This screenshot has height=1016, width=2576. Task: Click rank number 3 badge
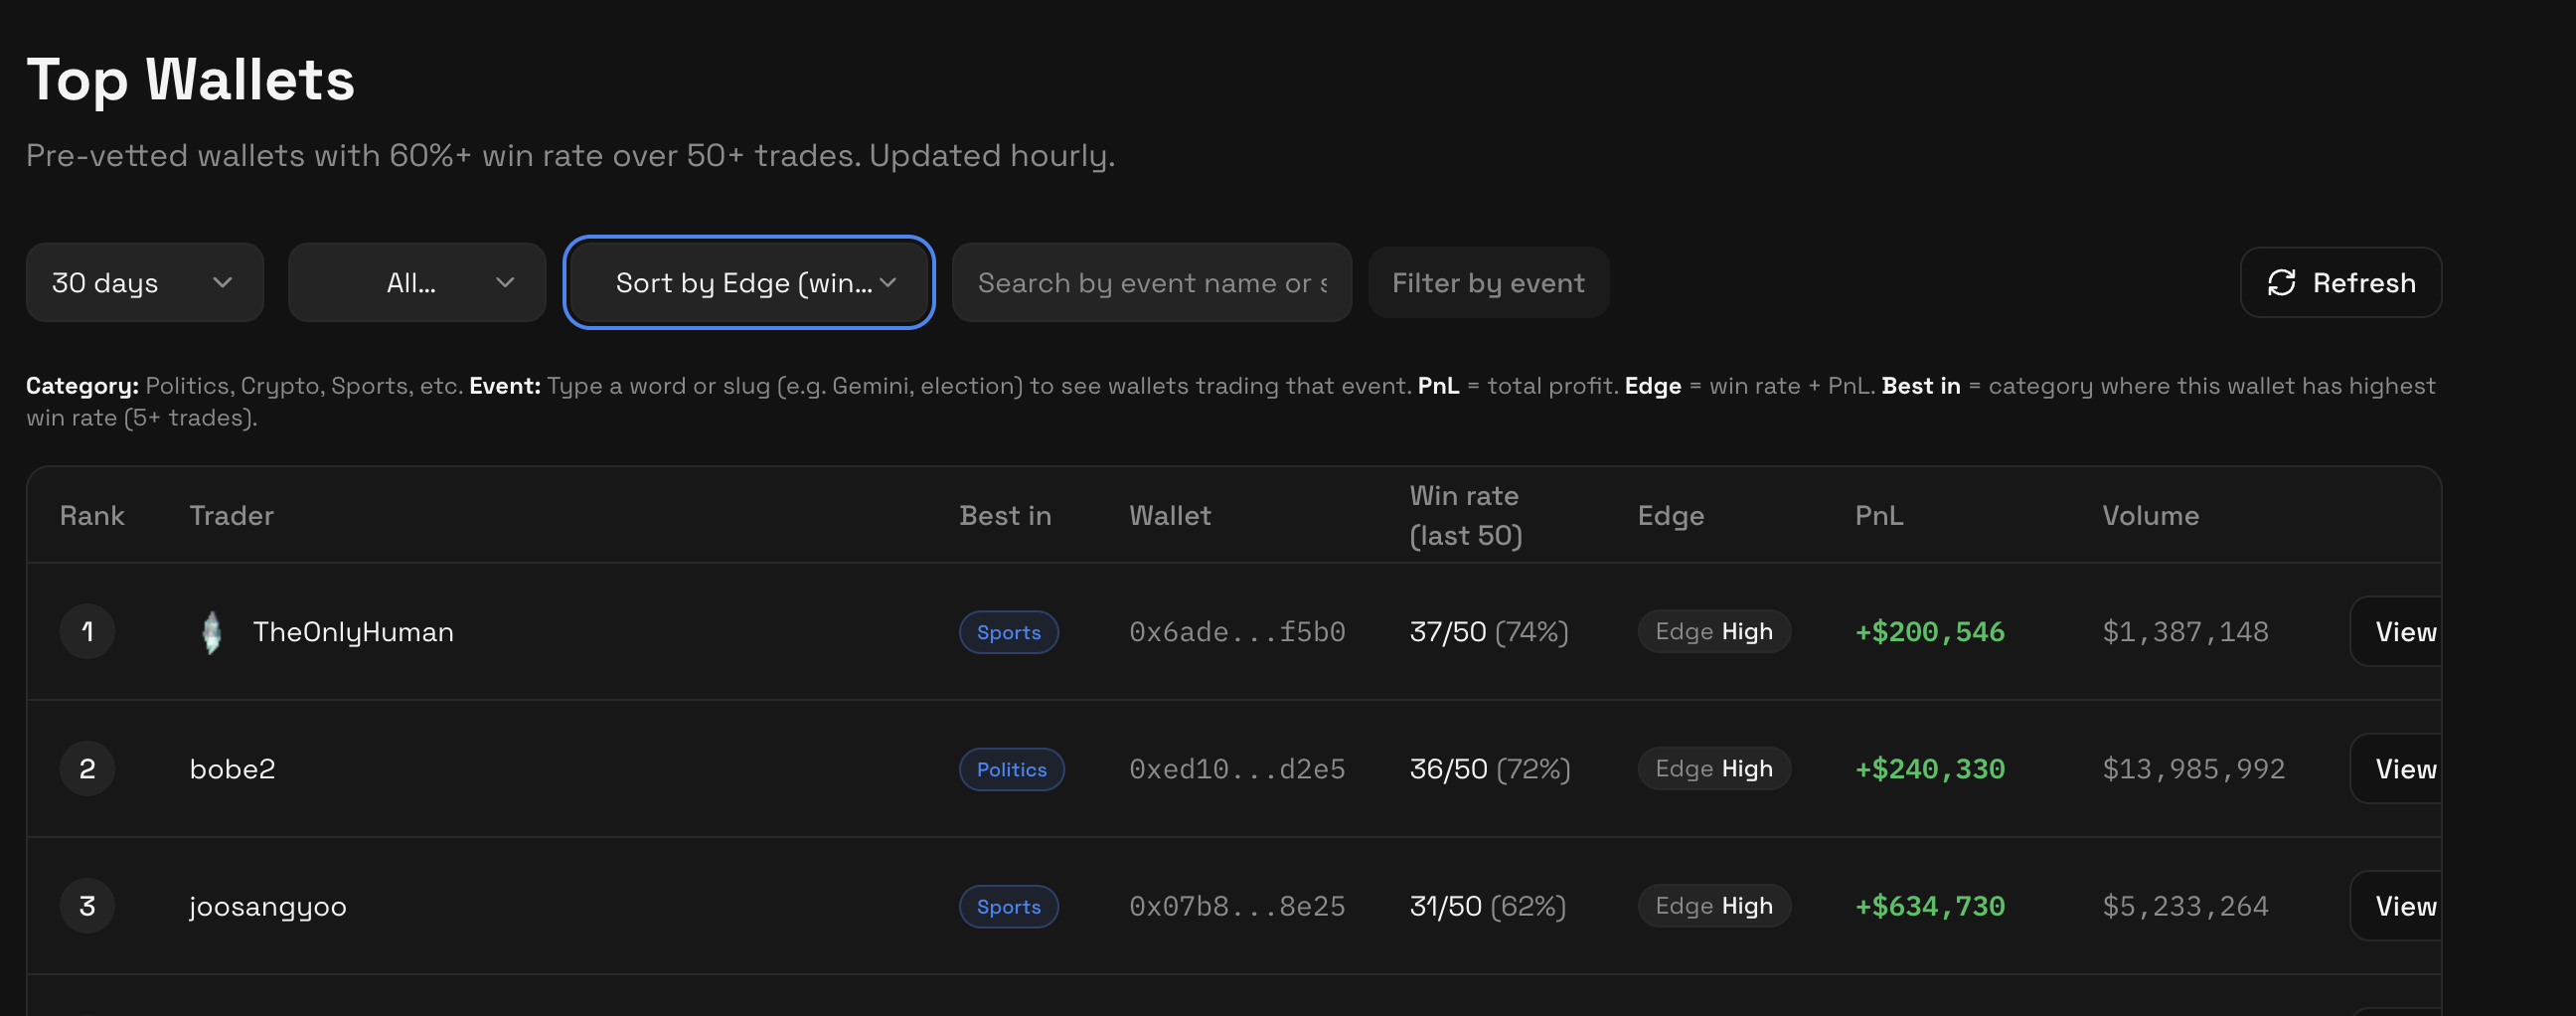tap(87, 905)
